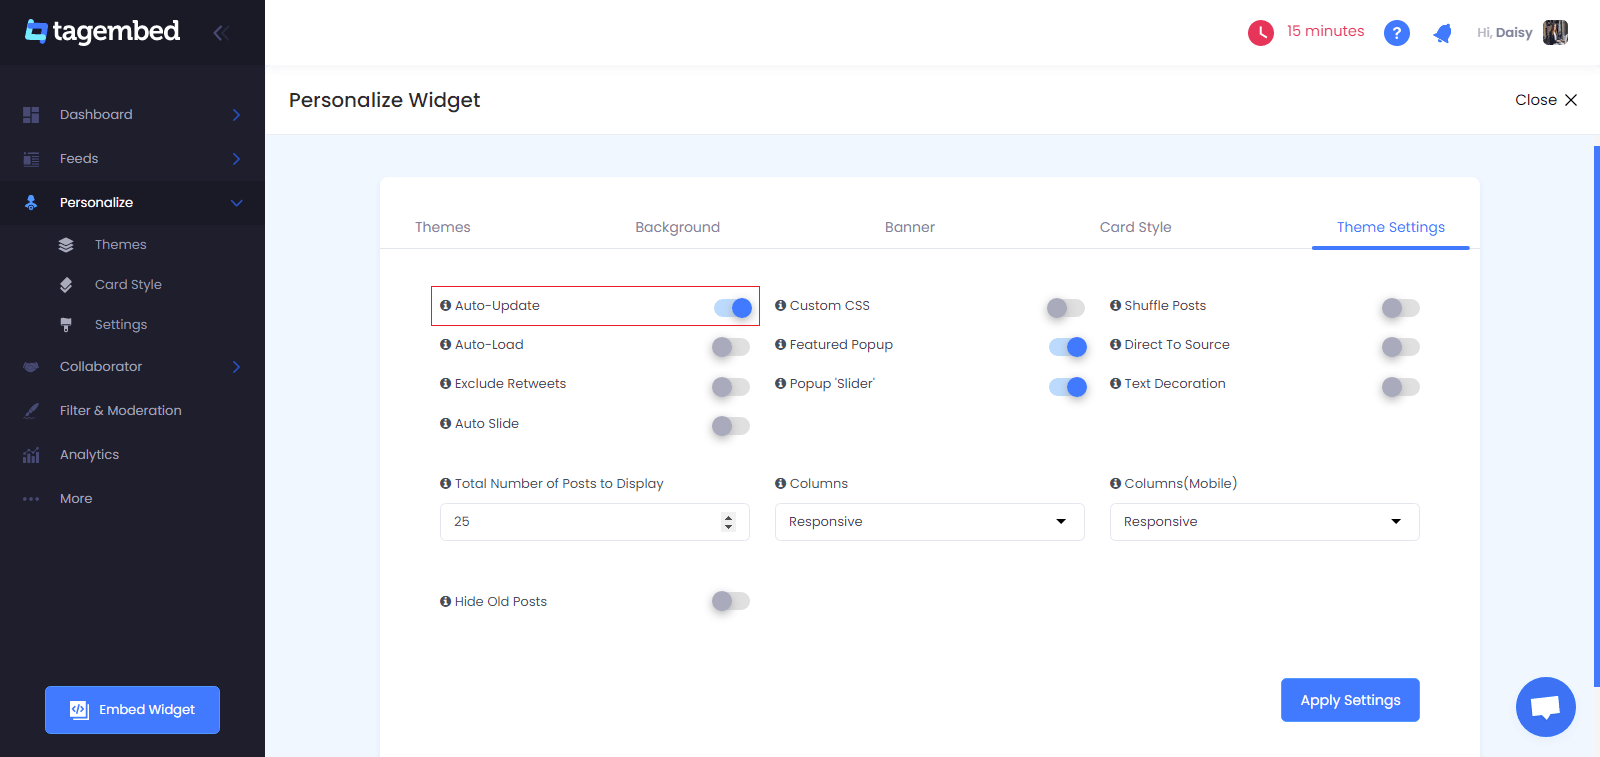Click the Filter & Moderation brush icon
Viewport: 1600px width, 757px height.
coord(31,411)
